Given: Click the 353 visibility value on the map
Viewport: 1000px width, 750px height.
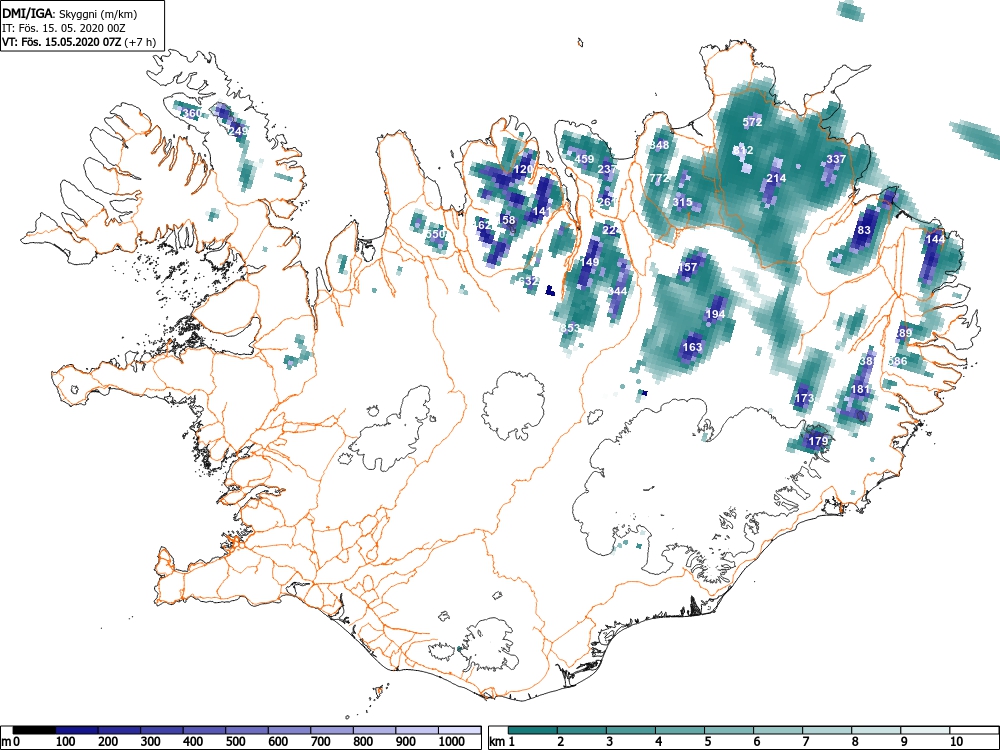Looking at the screenshot, I should pyautogui.click(x=571, y=328).
